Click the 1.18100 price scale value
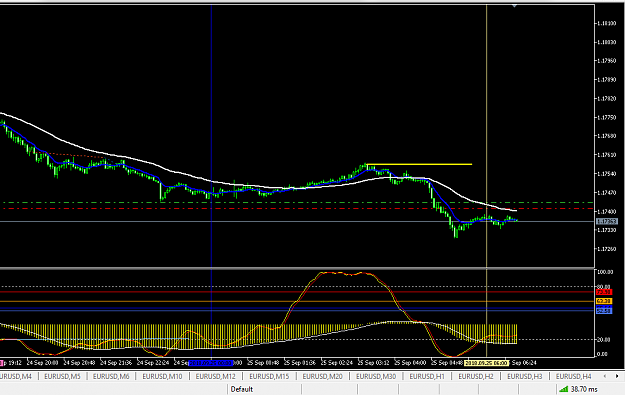 click(607, 23)
